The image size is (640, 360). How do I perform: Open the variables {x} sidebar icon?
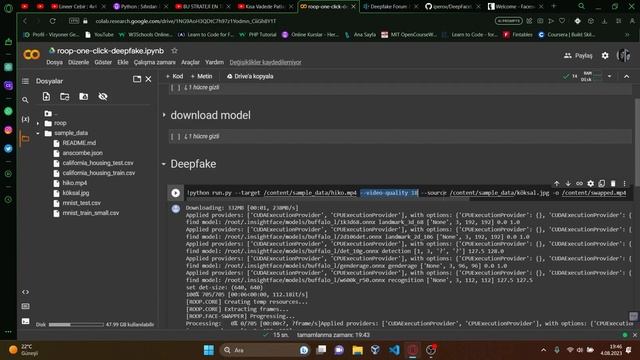[25, 119]
